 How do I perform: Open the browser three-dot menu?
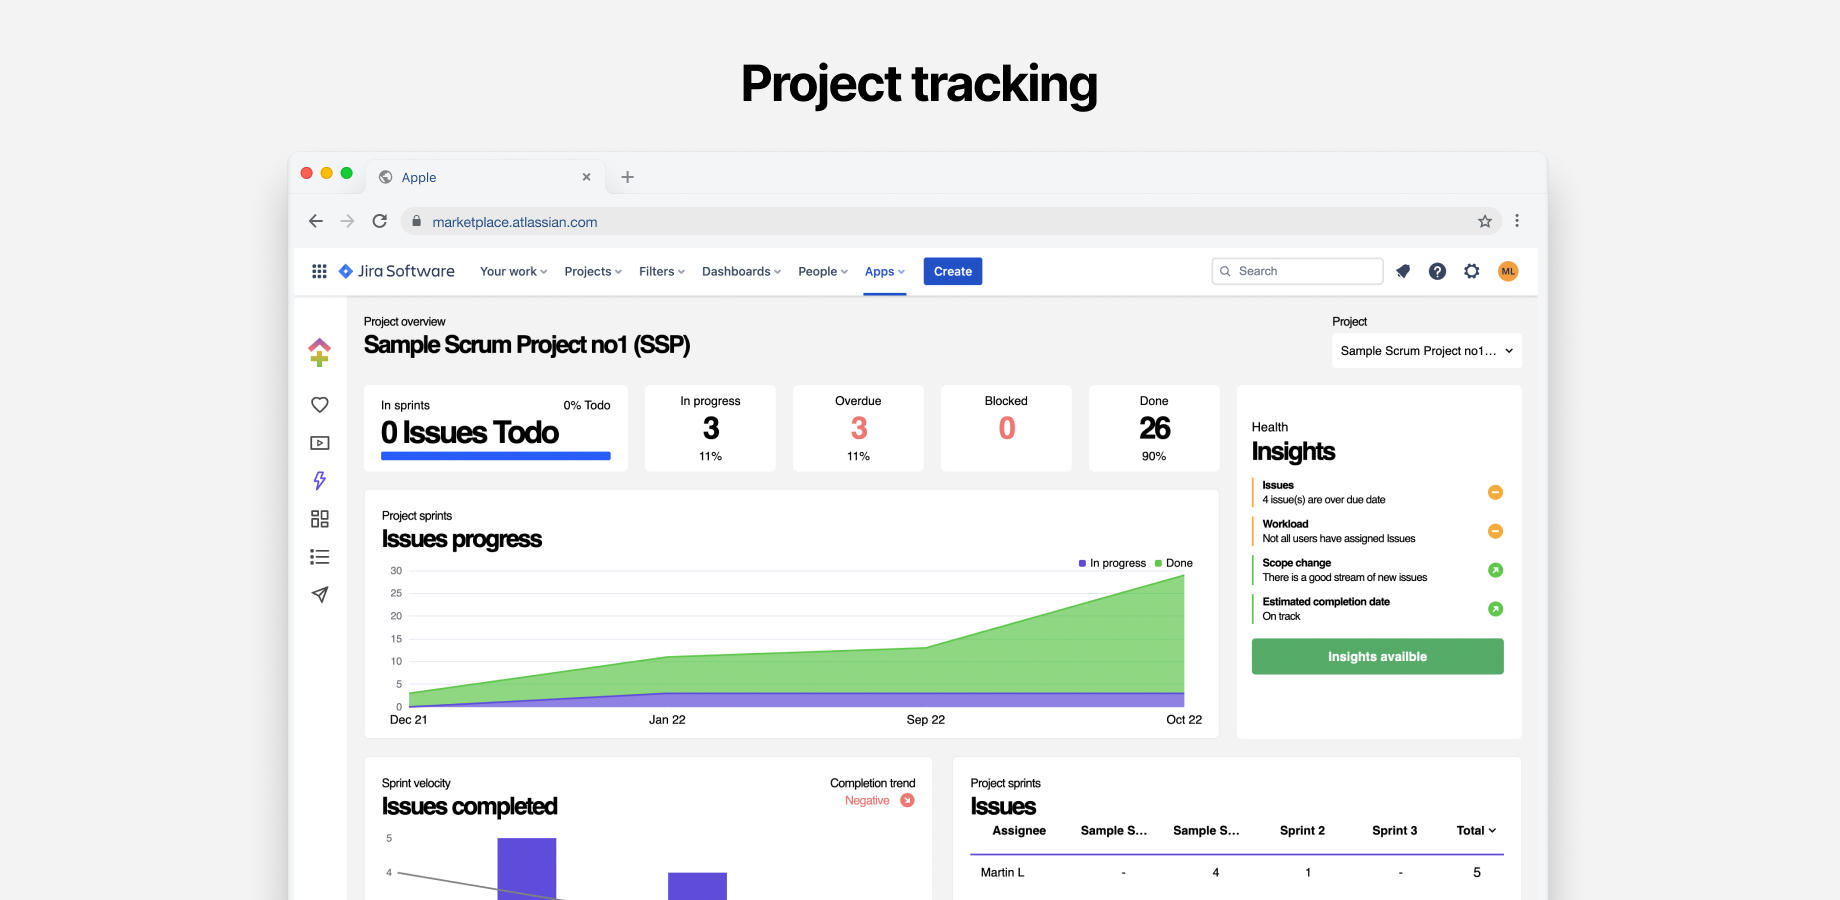click(x=1517, y=221)
